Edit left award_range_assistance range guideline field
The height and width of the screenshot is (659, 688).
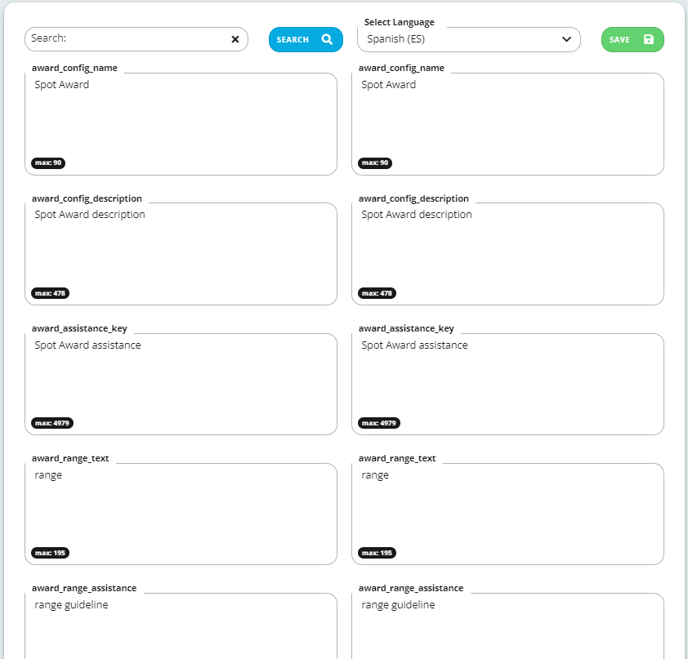point(181,626)
